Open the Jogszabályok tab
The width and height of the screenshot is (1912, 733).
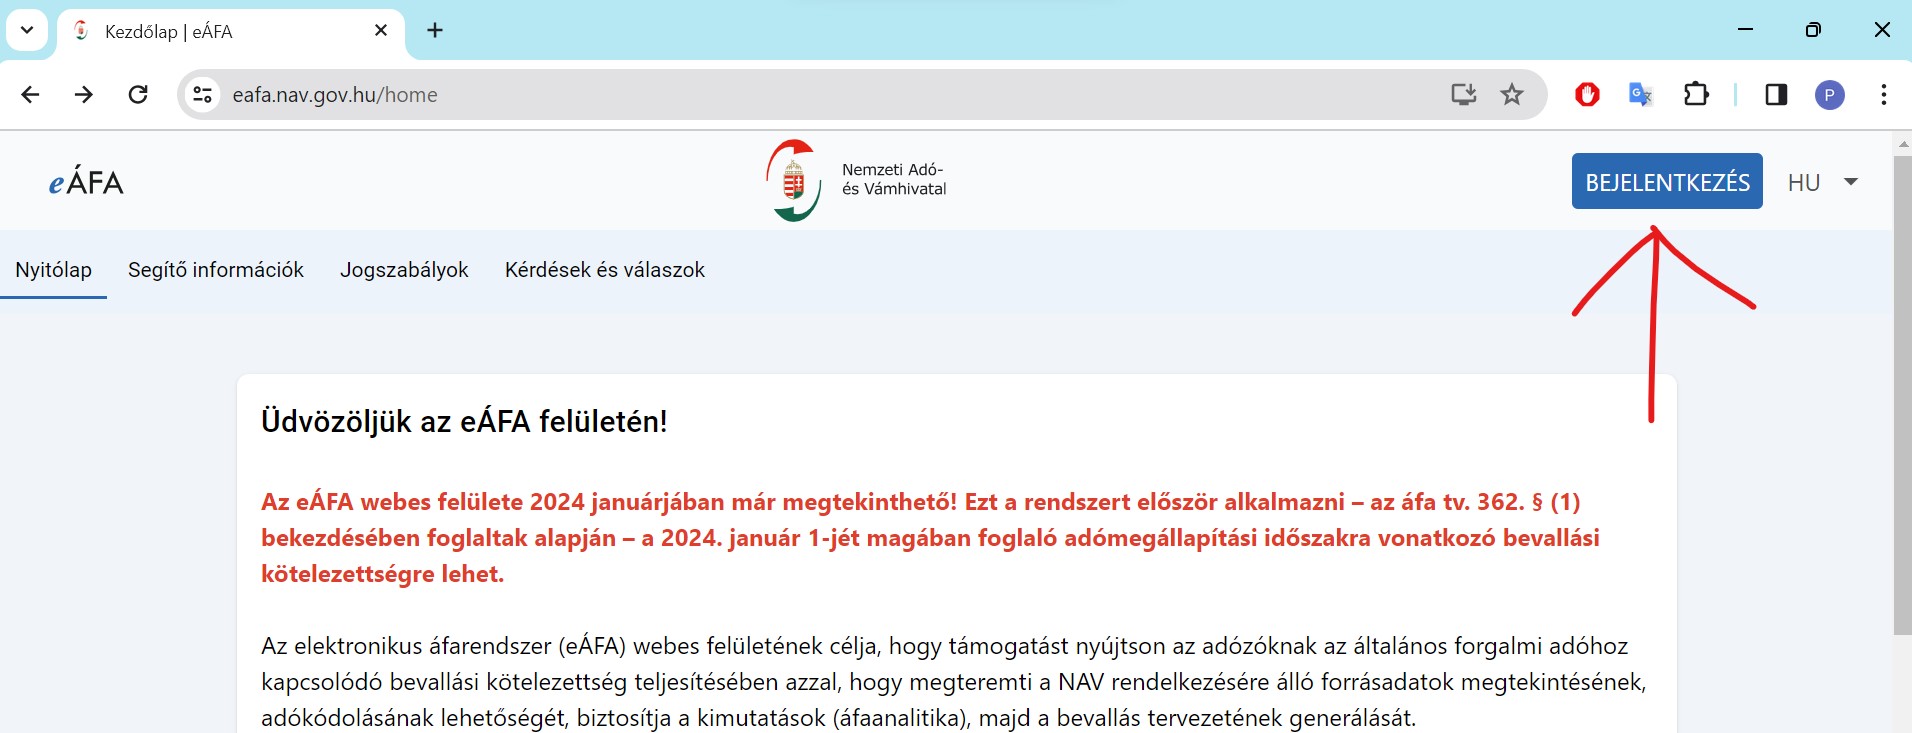(x=404, y=270)
